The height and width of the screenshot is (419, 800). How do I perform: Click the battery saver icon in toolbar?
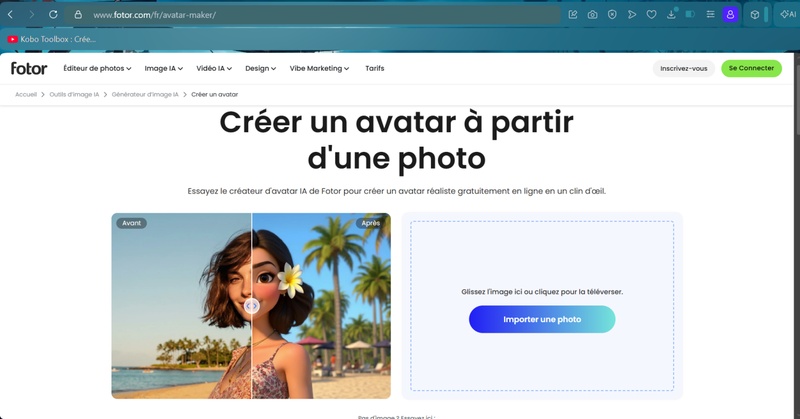(690, 15)
